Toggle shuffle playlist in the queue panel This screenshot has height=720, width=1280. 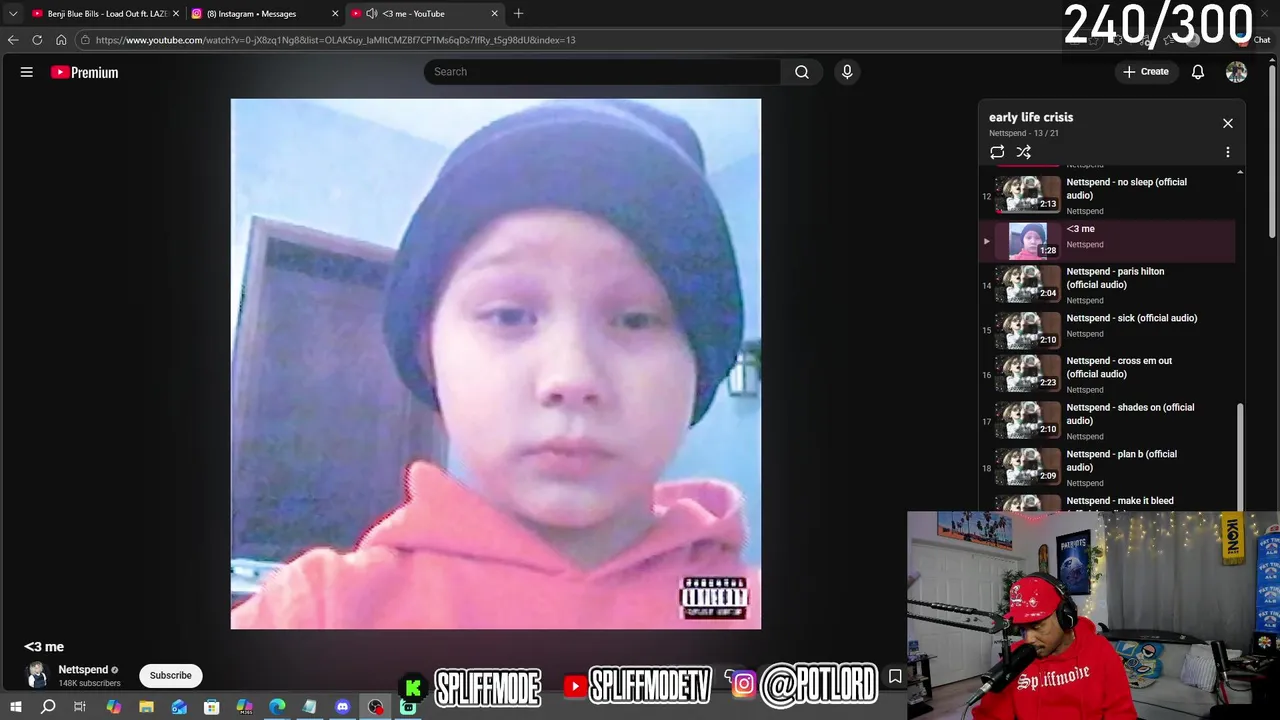pos(1024,152)
